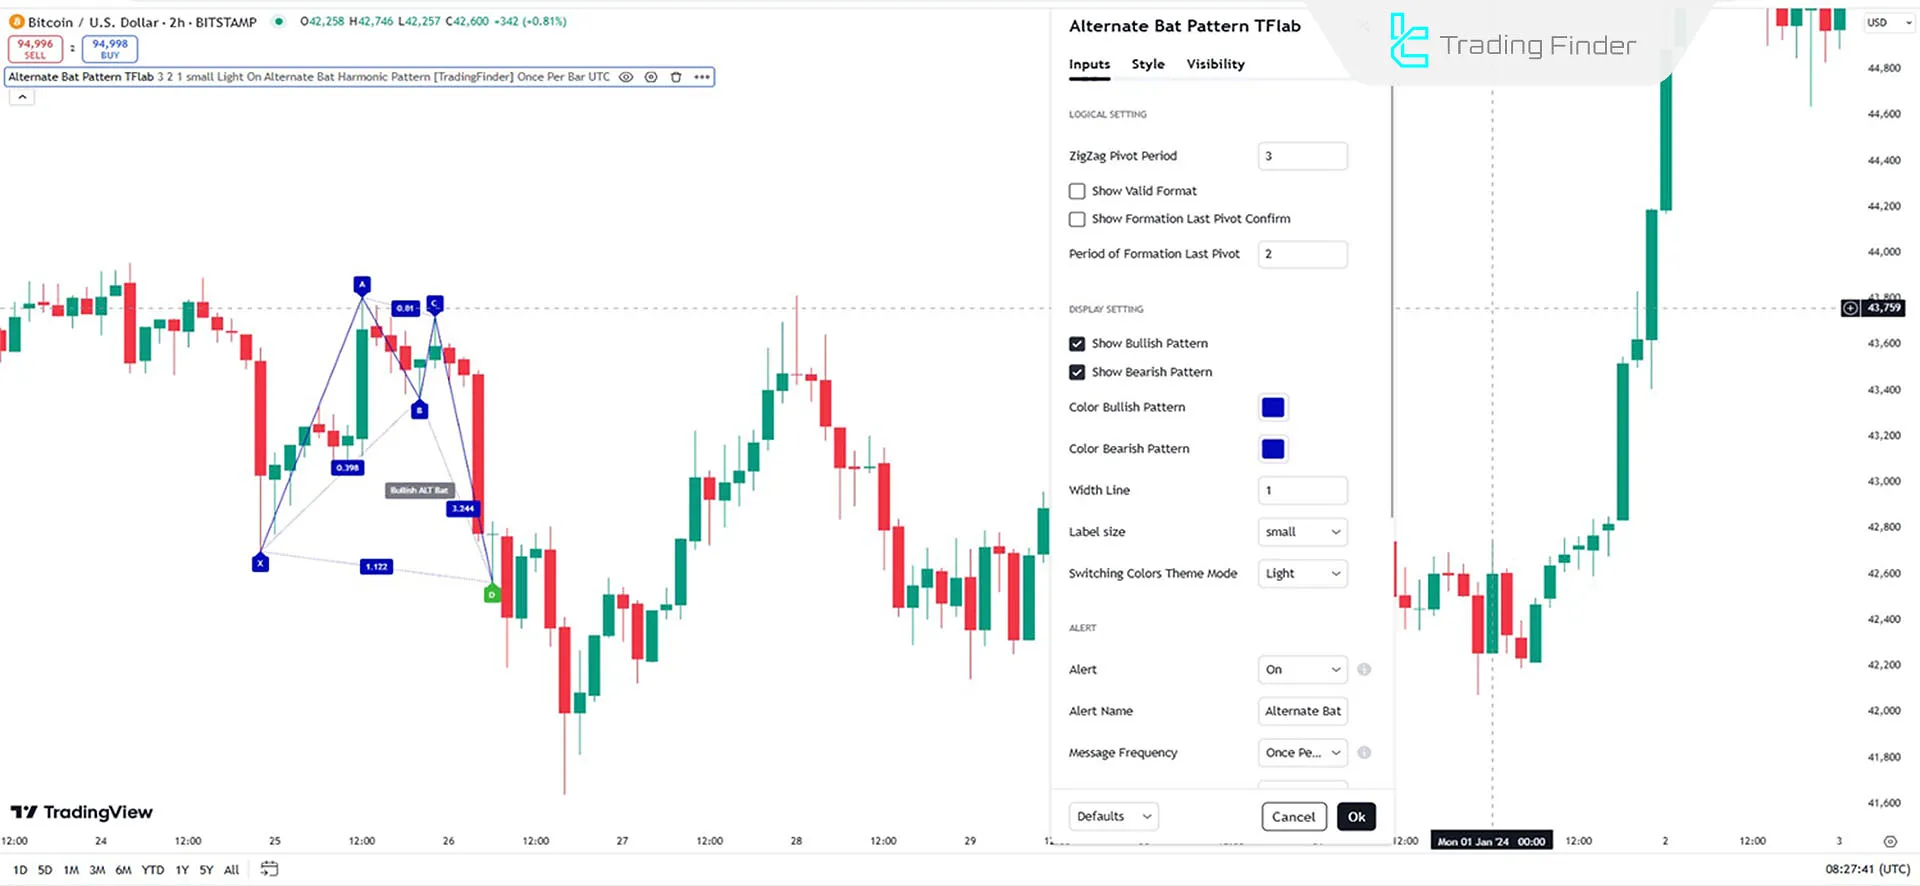Hide the Alternate Bat Pattern indicator (eye icon)
The width and height of the screenshot is (1920, 886).
point(626,77)
